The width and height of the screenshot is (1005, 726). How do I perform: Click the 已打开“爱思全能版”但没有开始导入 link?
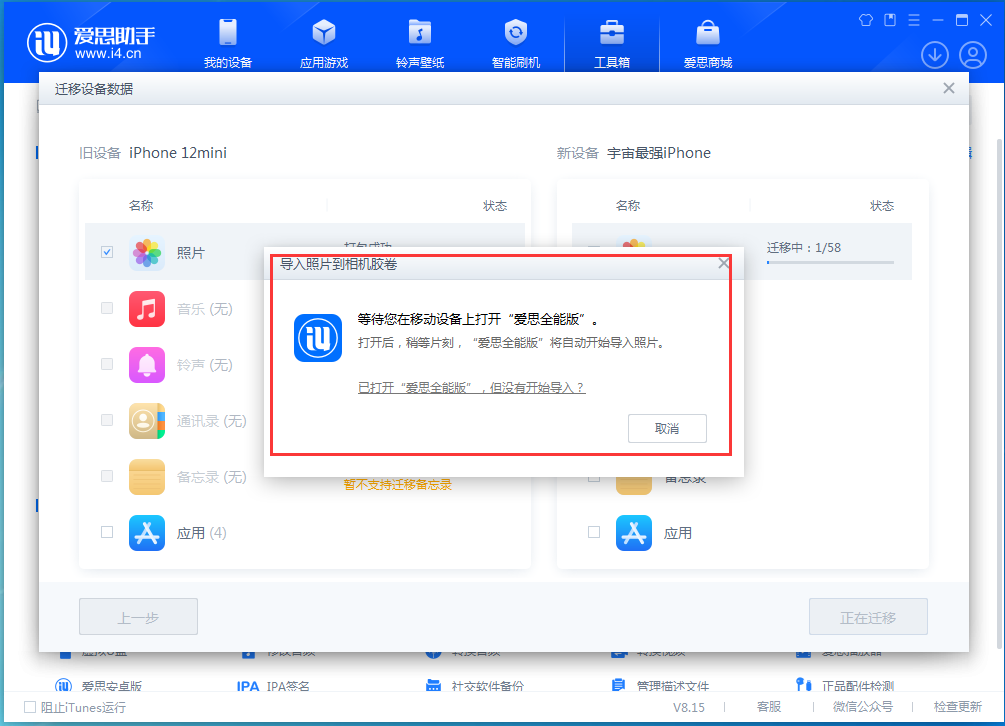click(x=471, y=388)
